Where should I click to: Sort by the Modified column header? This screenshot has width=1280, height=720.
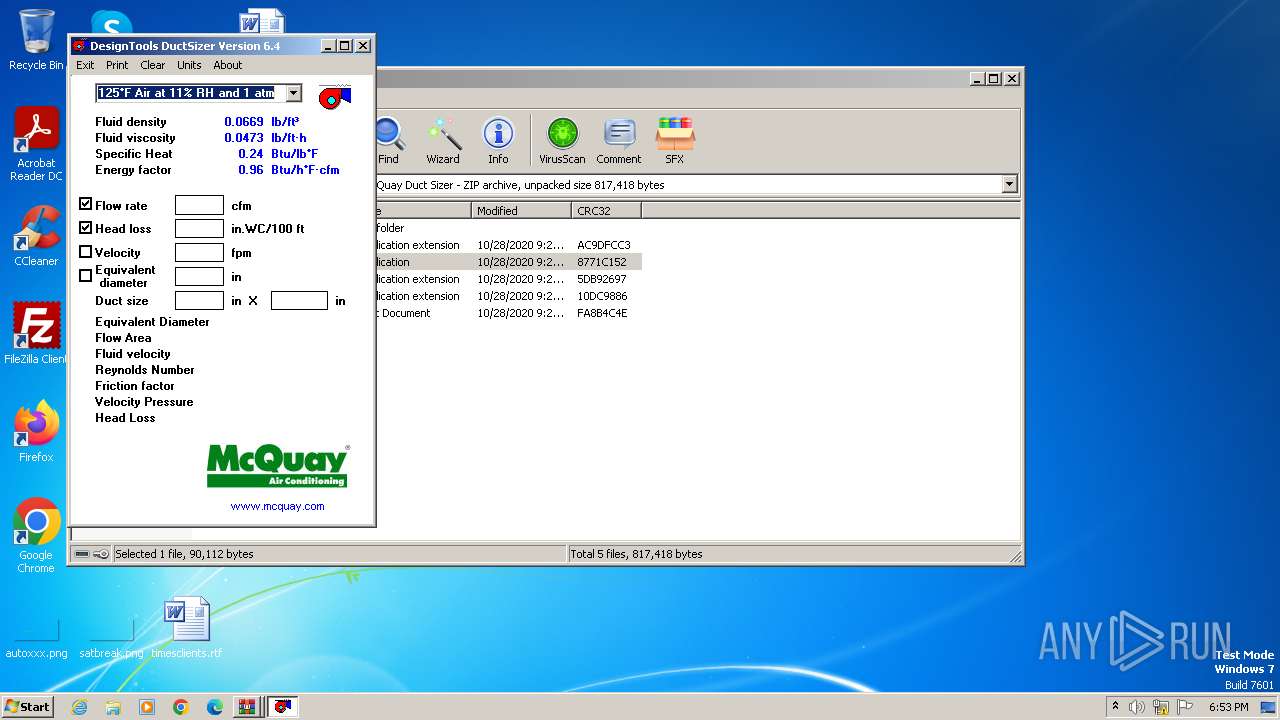tap(521, 210)
